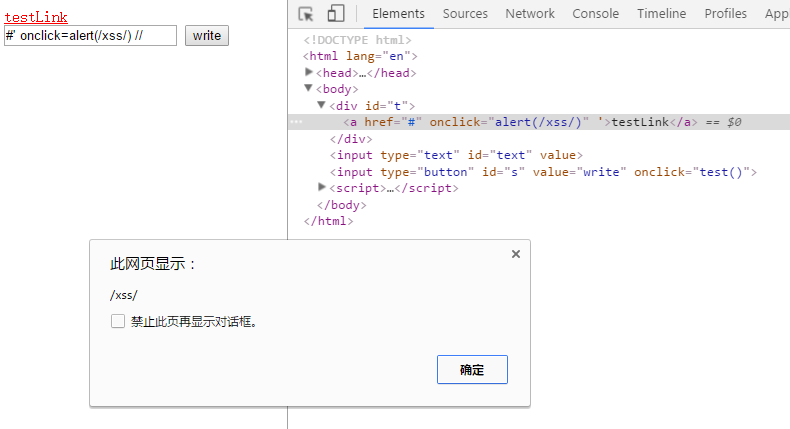Select the html lang="en" line
The height and width of the screenshot is (429, 790).
coord(360,56)
